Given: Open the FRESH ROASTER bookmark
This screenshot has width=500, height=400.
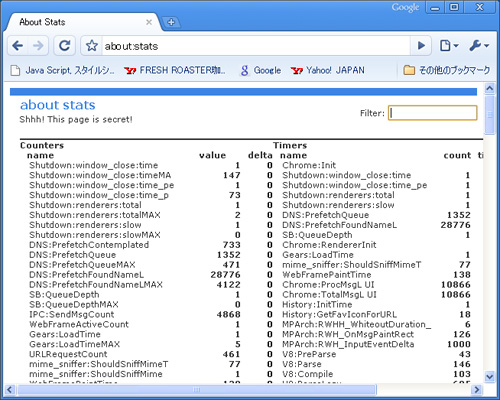Looking at the screenshot, I should point(175,70).
